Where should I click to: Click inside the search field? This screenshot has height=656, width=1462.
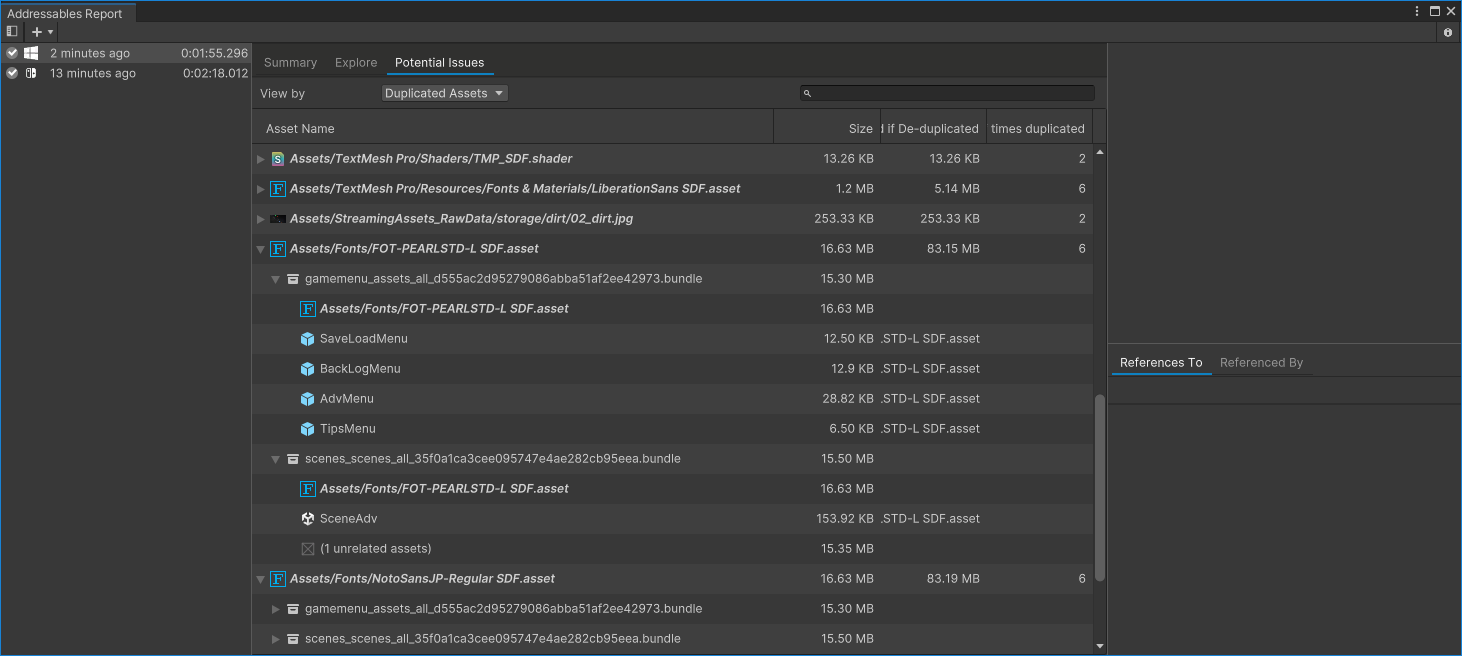945,92
